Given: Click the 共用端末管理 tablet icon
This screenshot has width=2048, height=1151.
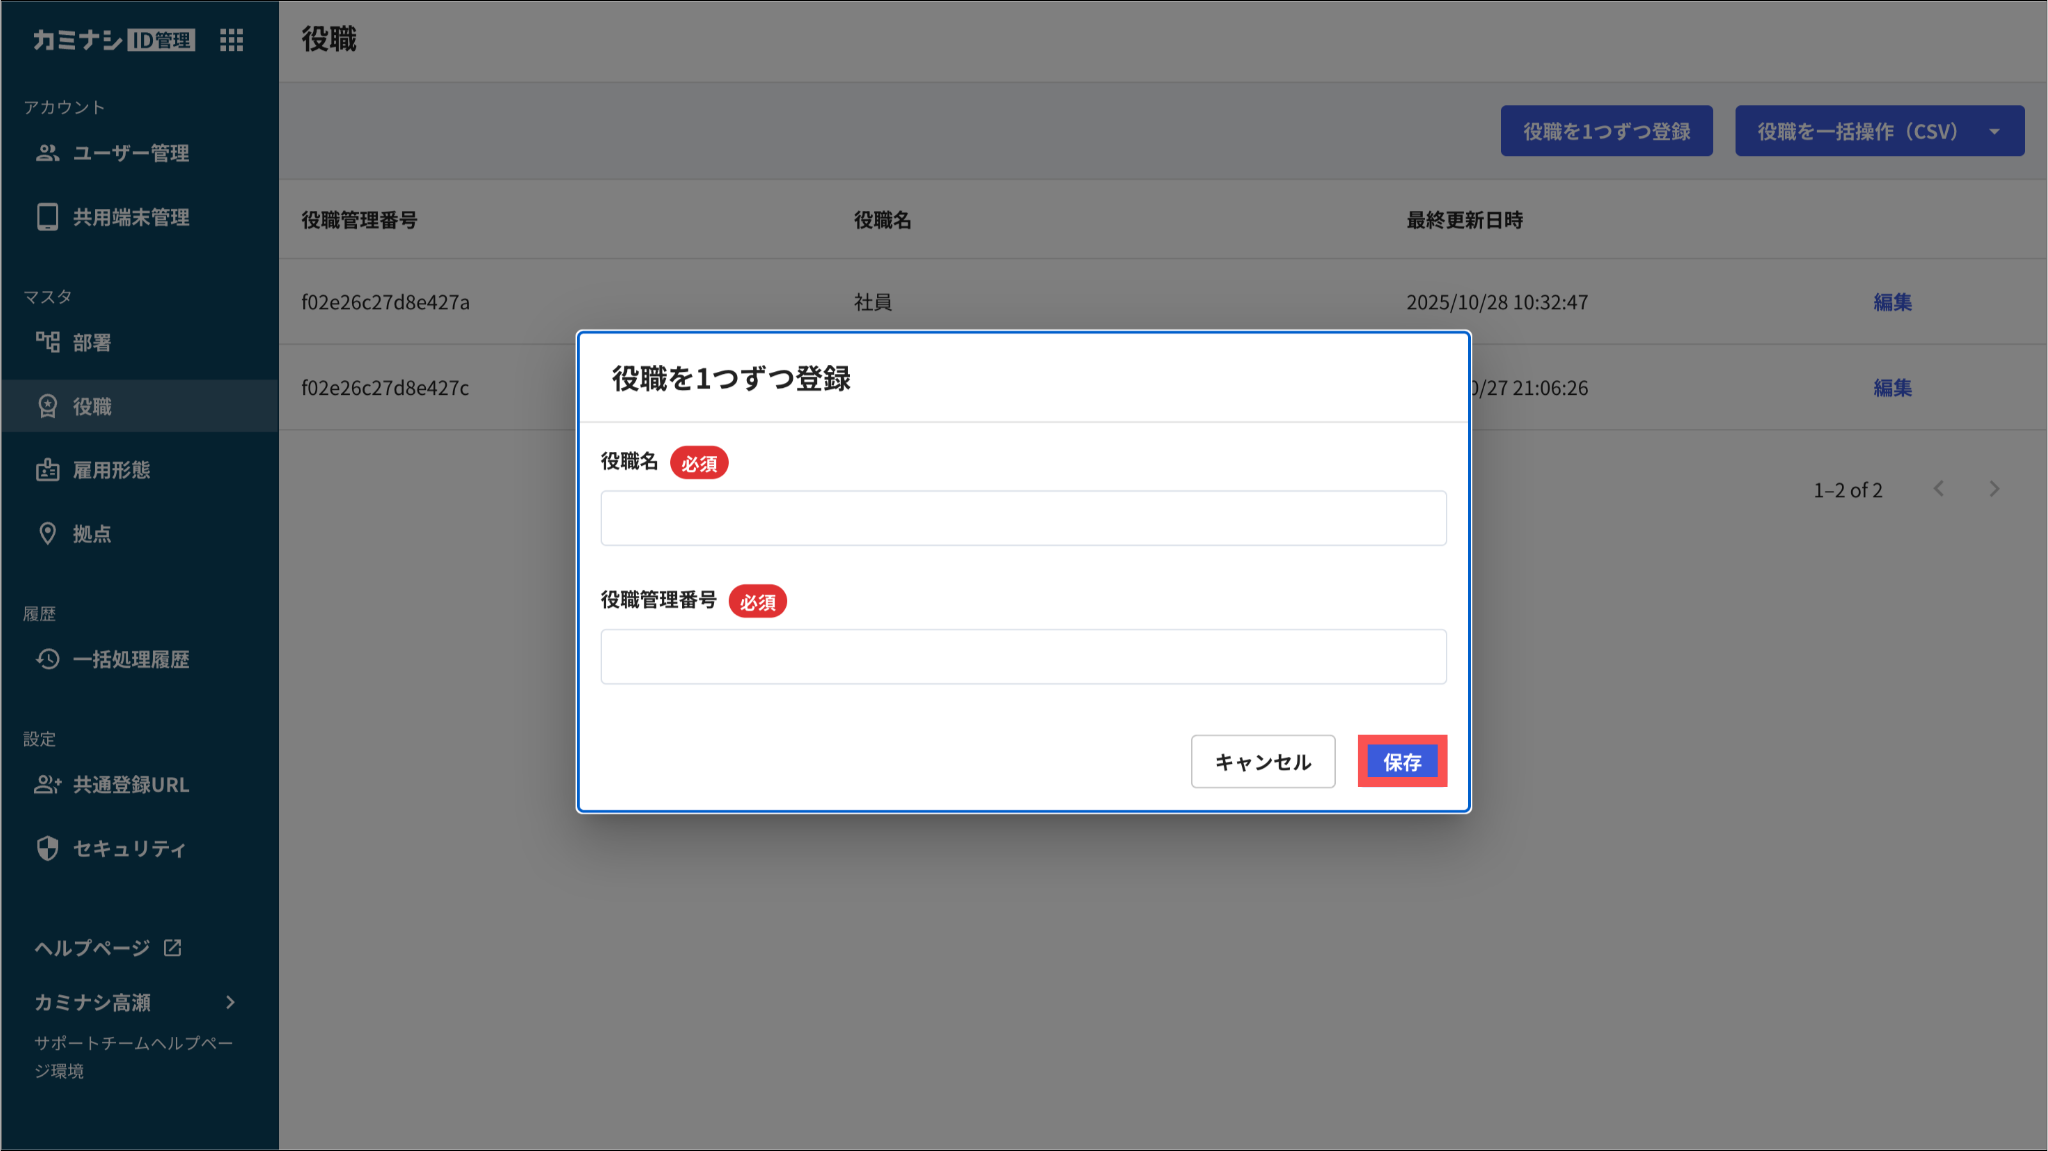Looking at the screenshot, I should tap(47, 217).
